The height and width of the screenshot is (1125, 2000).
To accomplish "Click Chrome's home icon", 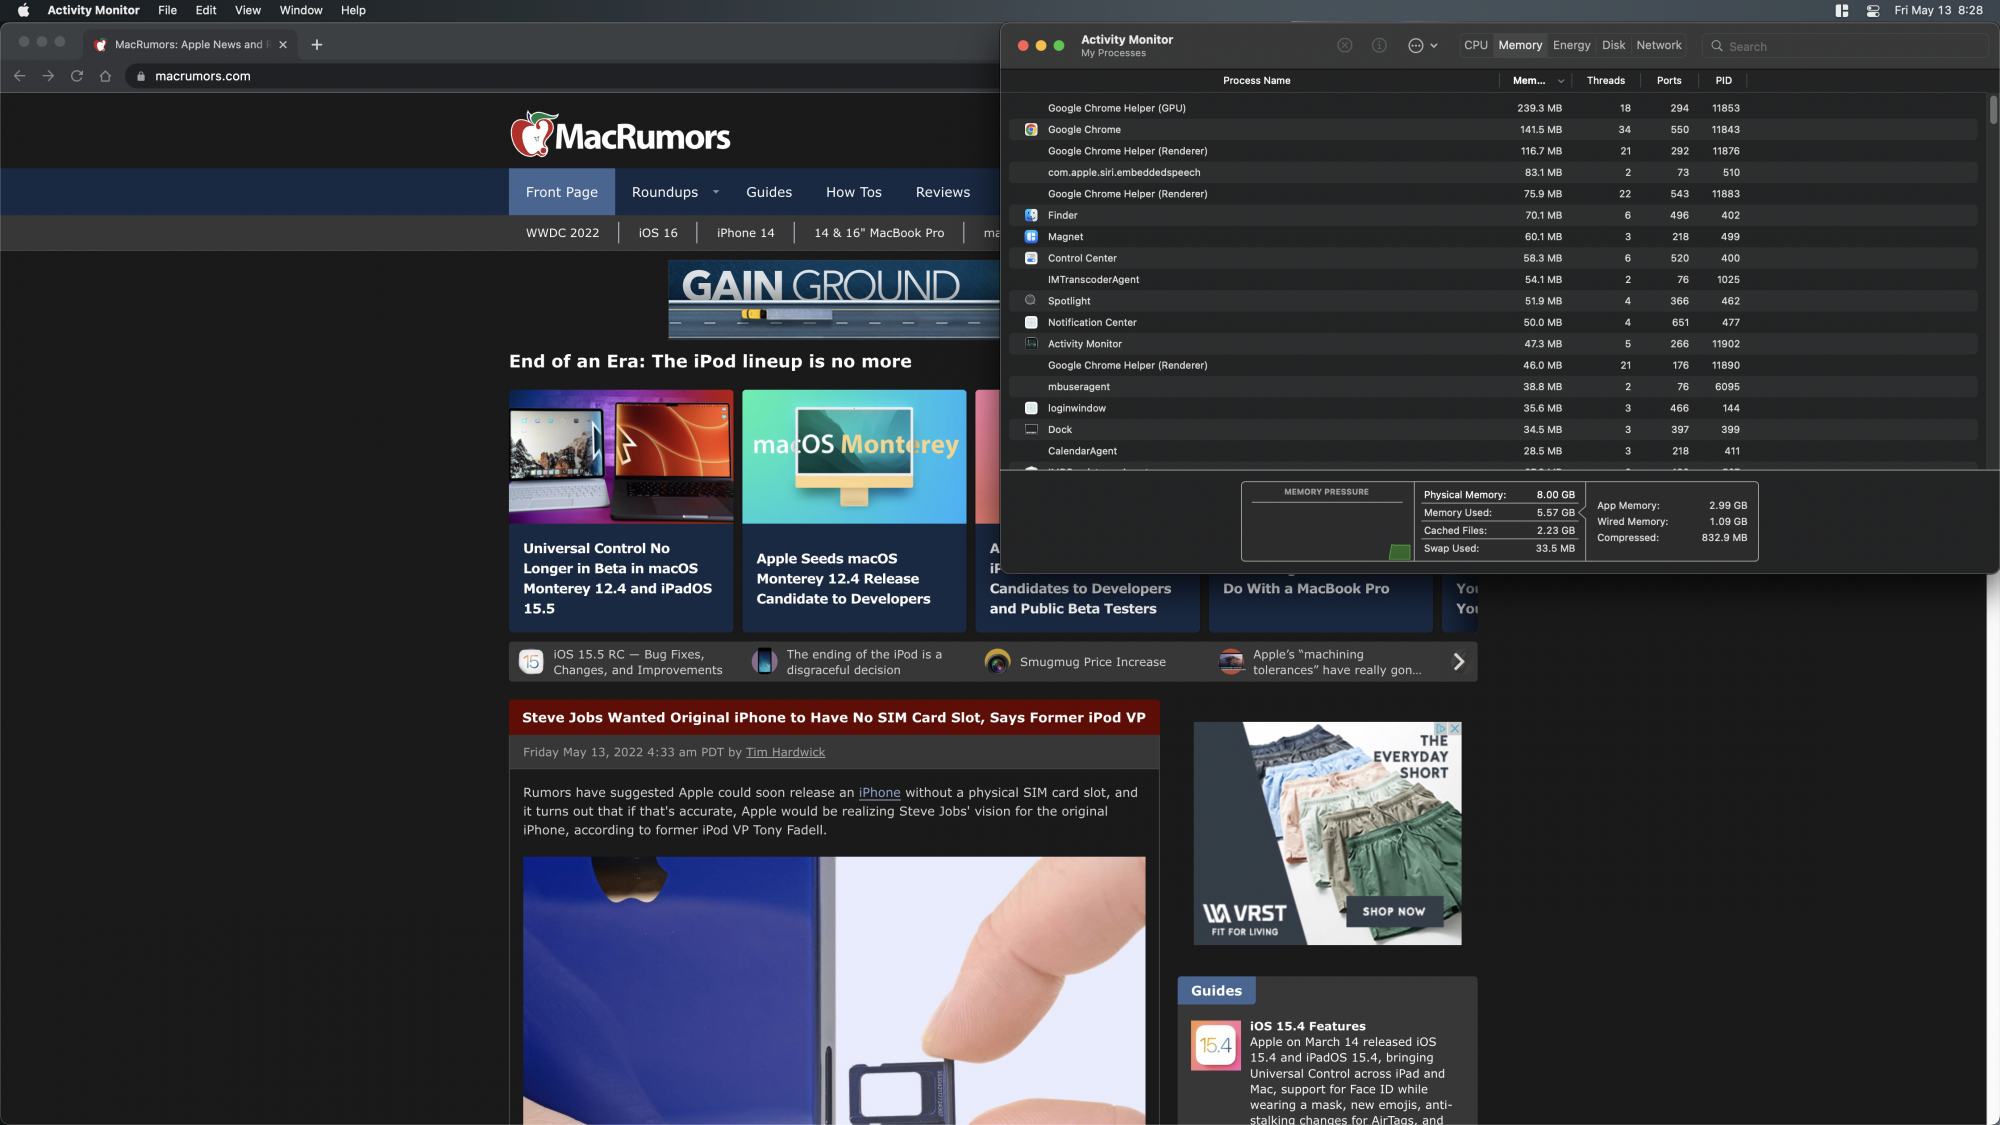I will tap(105, 76).
